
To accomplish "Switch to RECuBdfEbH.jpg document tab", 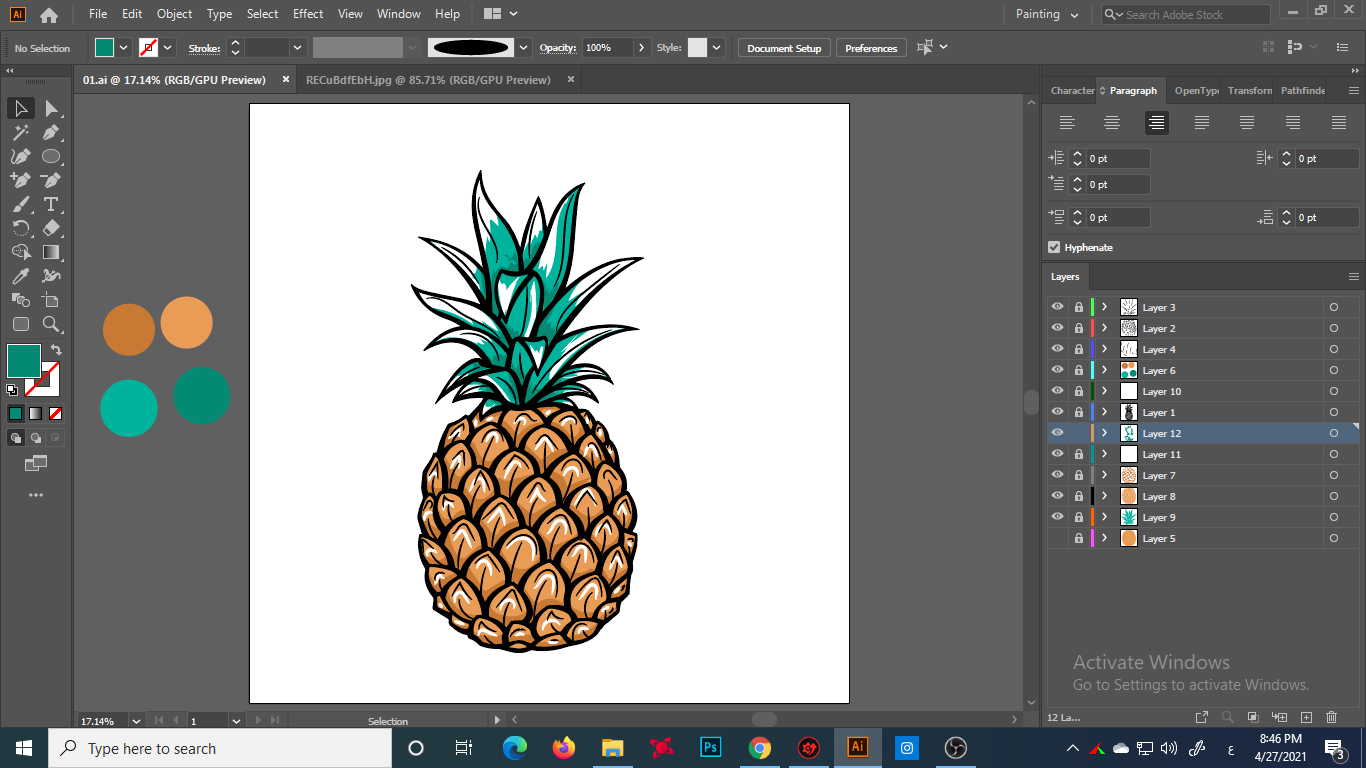I will 428,80.
